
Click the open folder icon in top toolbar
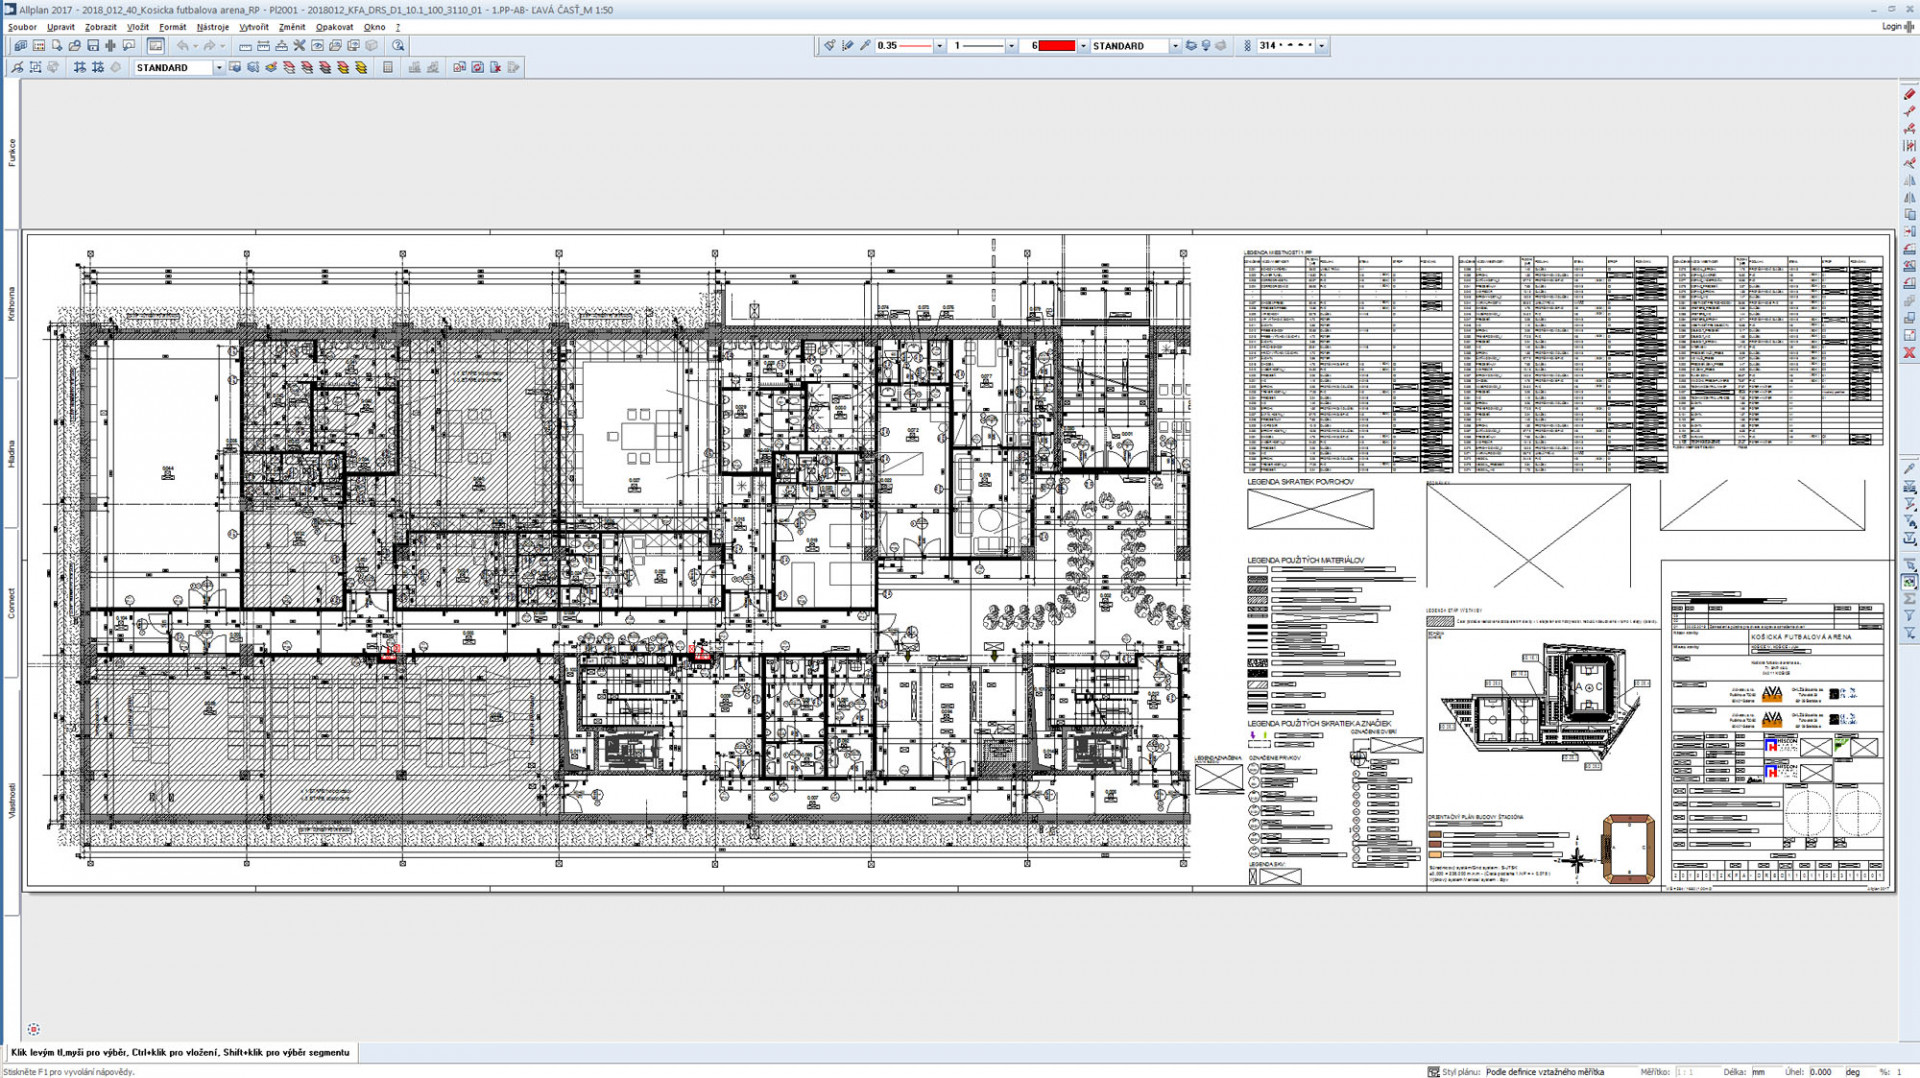(x=75, y=46)
